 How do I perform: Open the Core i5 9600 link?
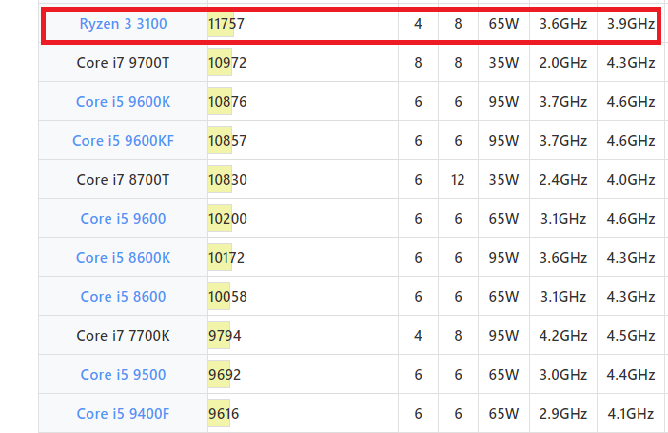point(123,219)
